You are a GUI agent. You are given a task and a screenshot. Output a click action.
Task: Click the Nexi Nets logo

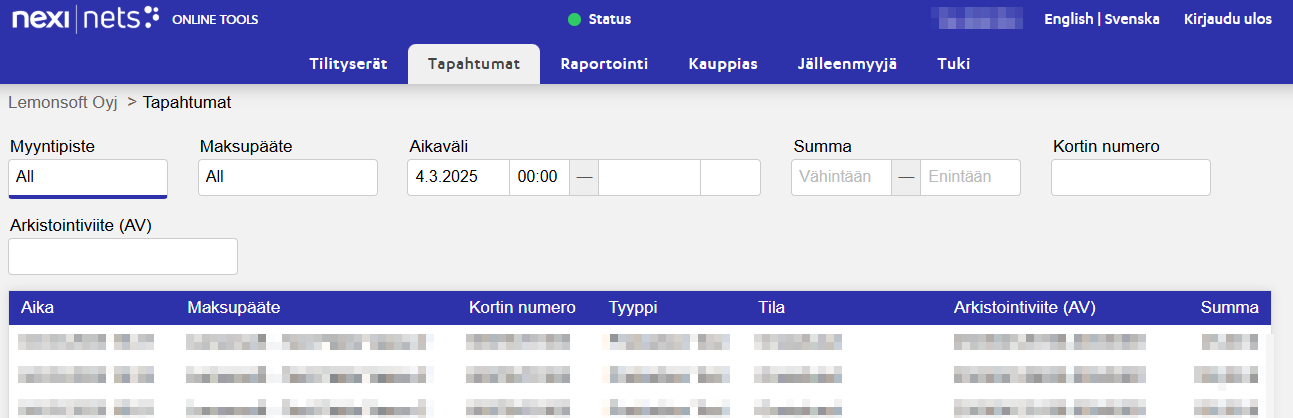click(85, 19)
